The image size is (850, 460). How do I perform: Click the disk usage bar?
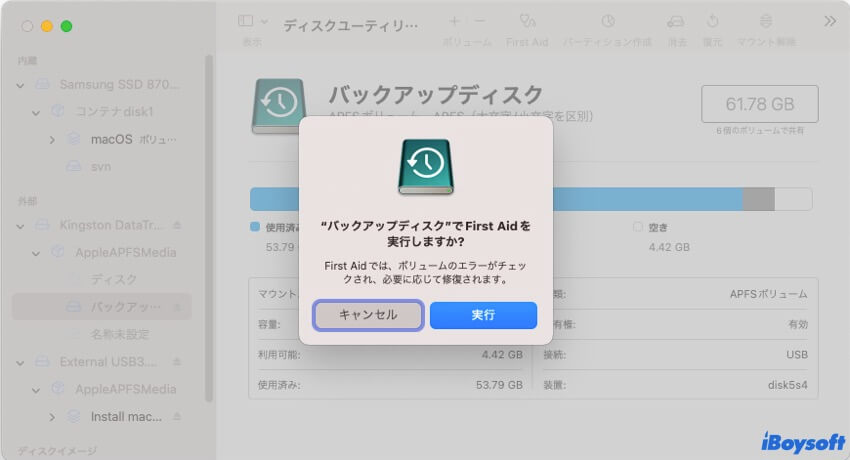pyautogui.click(x=531, y=199)
